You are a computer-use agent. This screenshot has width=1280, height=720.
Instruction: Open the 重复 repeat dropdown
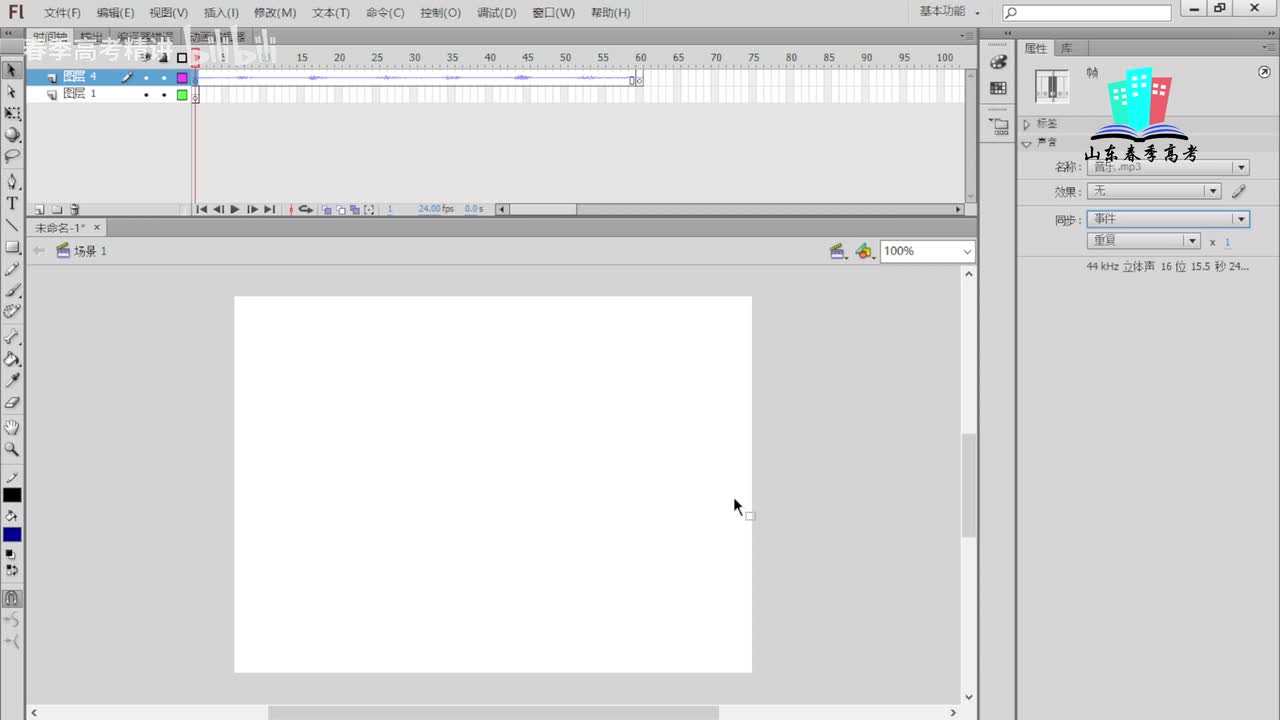pos(1143,241)
